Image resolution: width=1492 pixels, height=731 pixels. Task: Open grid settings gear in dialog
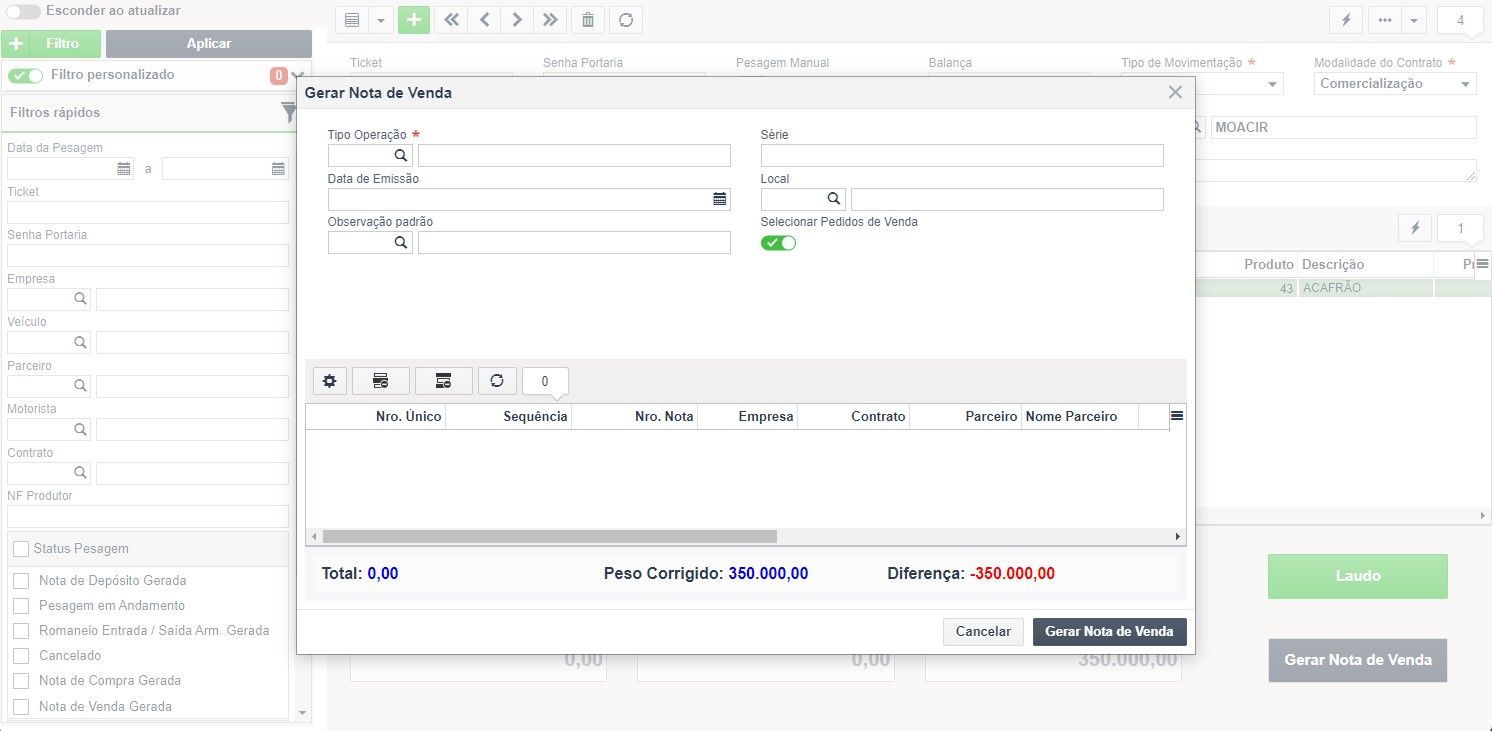(329, 380)
